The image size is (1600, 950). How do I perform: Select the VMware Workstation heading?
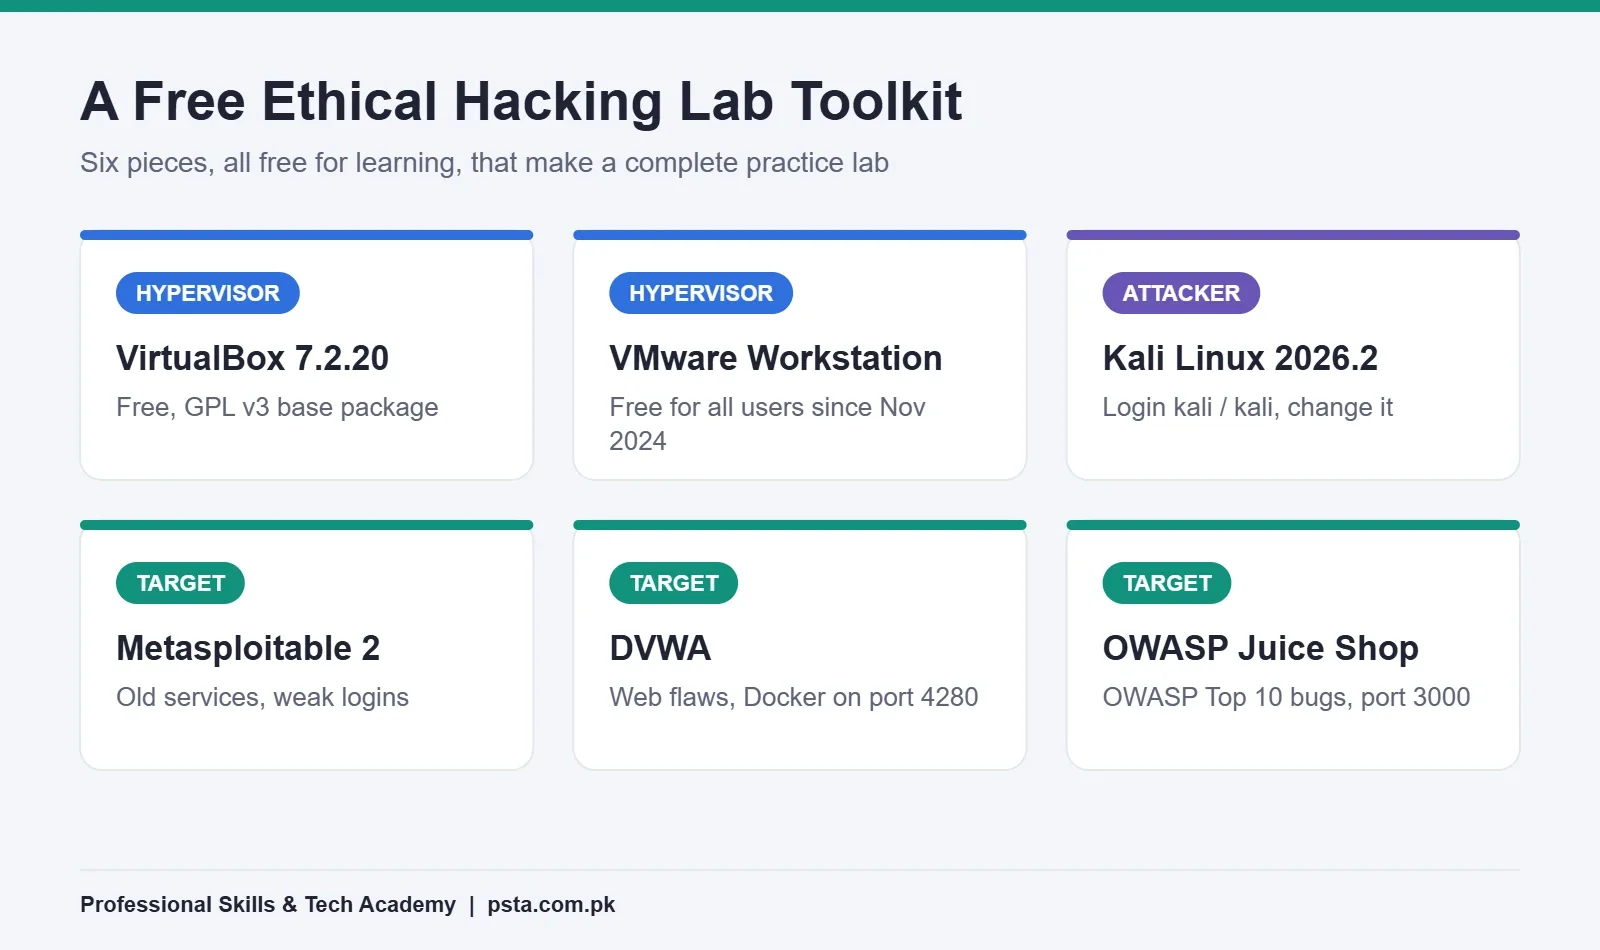pos(776,358)
